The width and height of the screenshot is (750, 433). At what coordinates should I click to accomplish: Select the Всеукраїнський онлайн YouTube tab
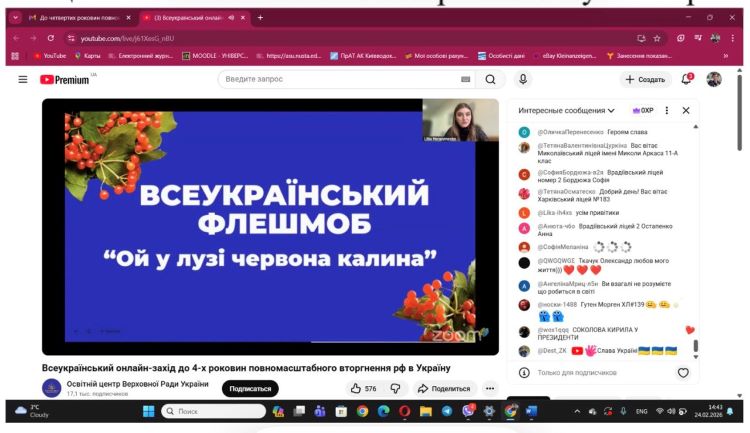pos(189,18)
